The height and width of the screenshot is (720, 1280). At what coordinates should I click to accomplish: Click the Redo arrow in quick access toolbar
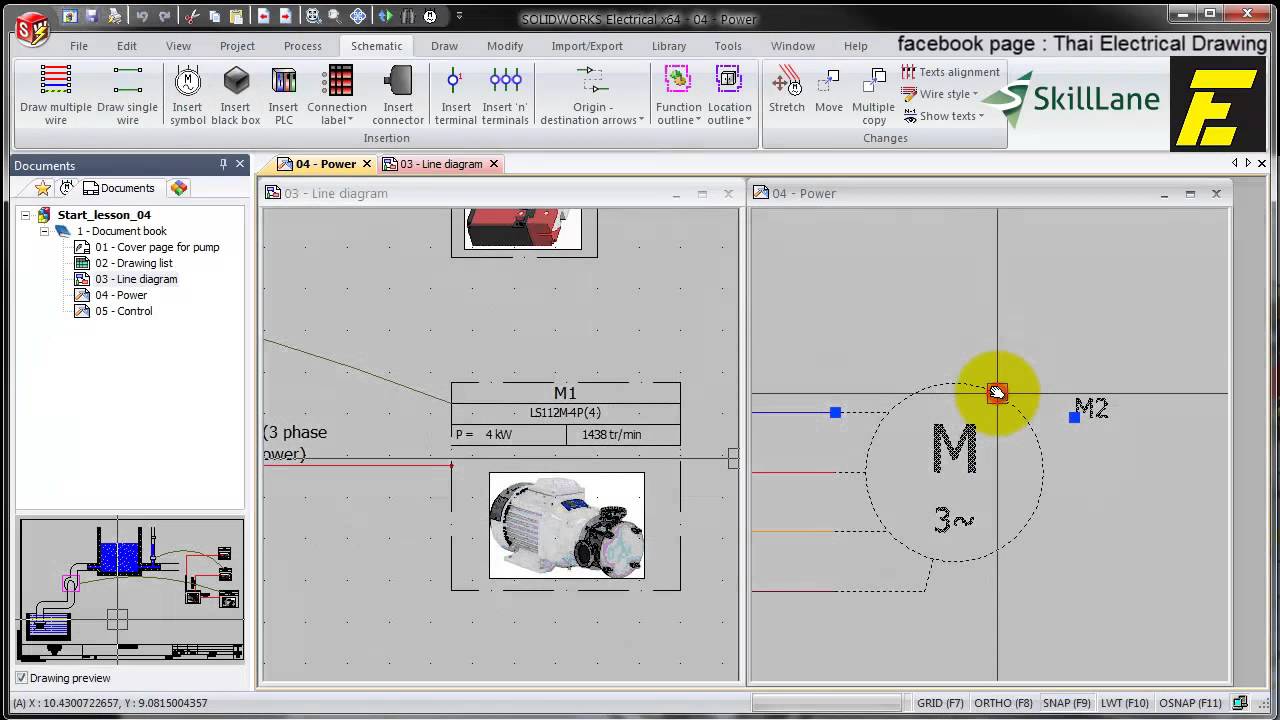click(x=166, y=16)
